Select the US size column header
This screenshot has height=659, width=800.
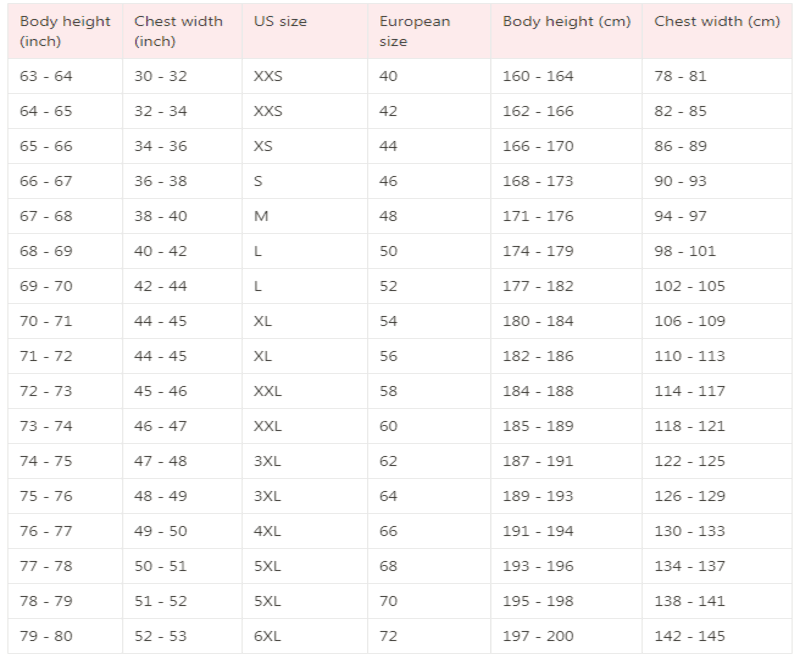point(305,31)
